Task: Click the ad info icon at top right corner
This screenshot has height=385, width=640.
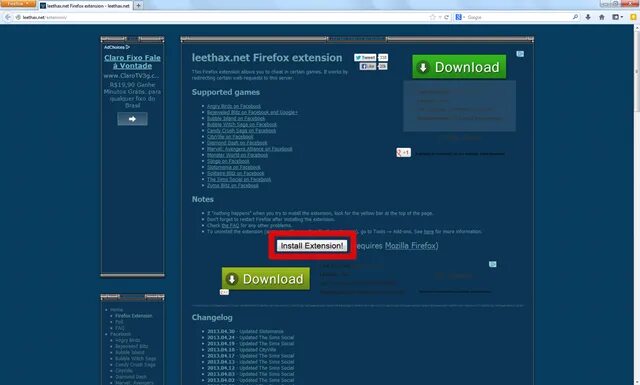Action: [520, 54]
